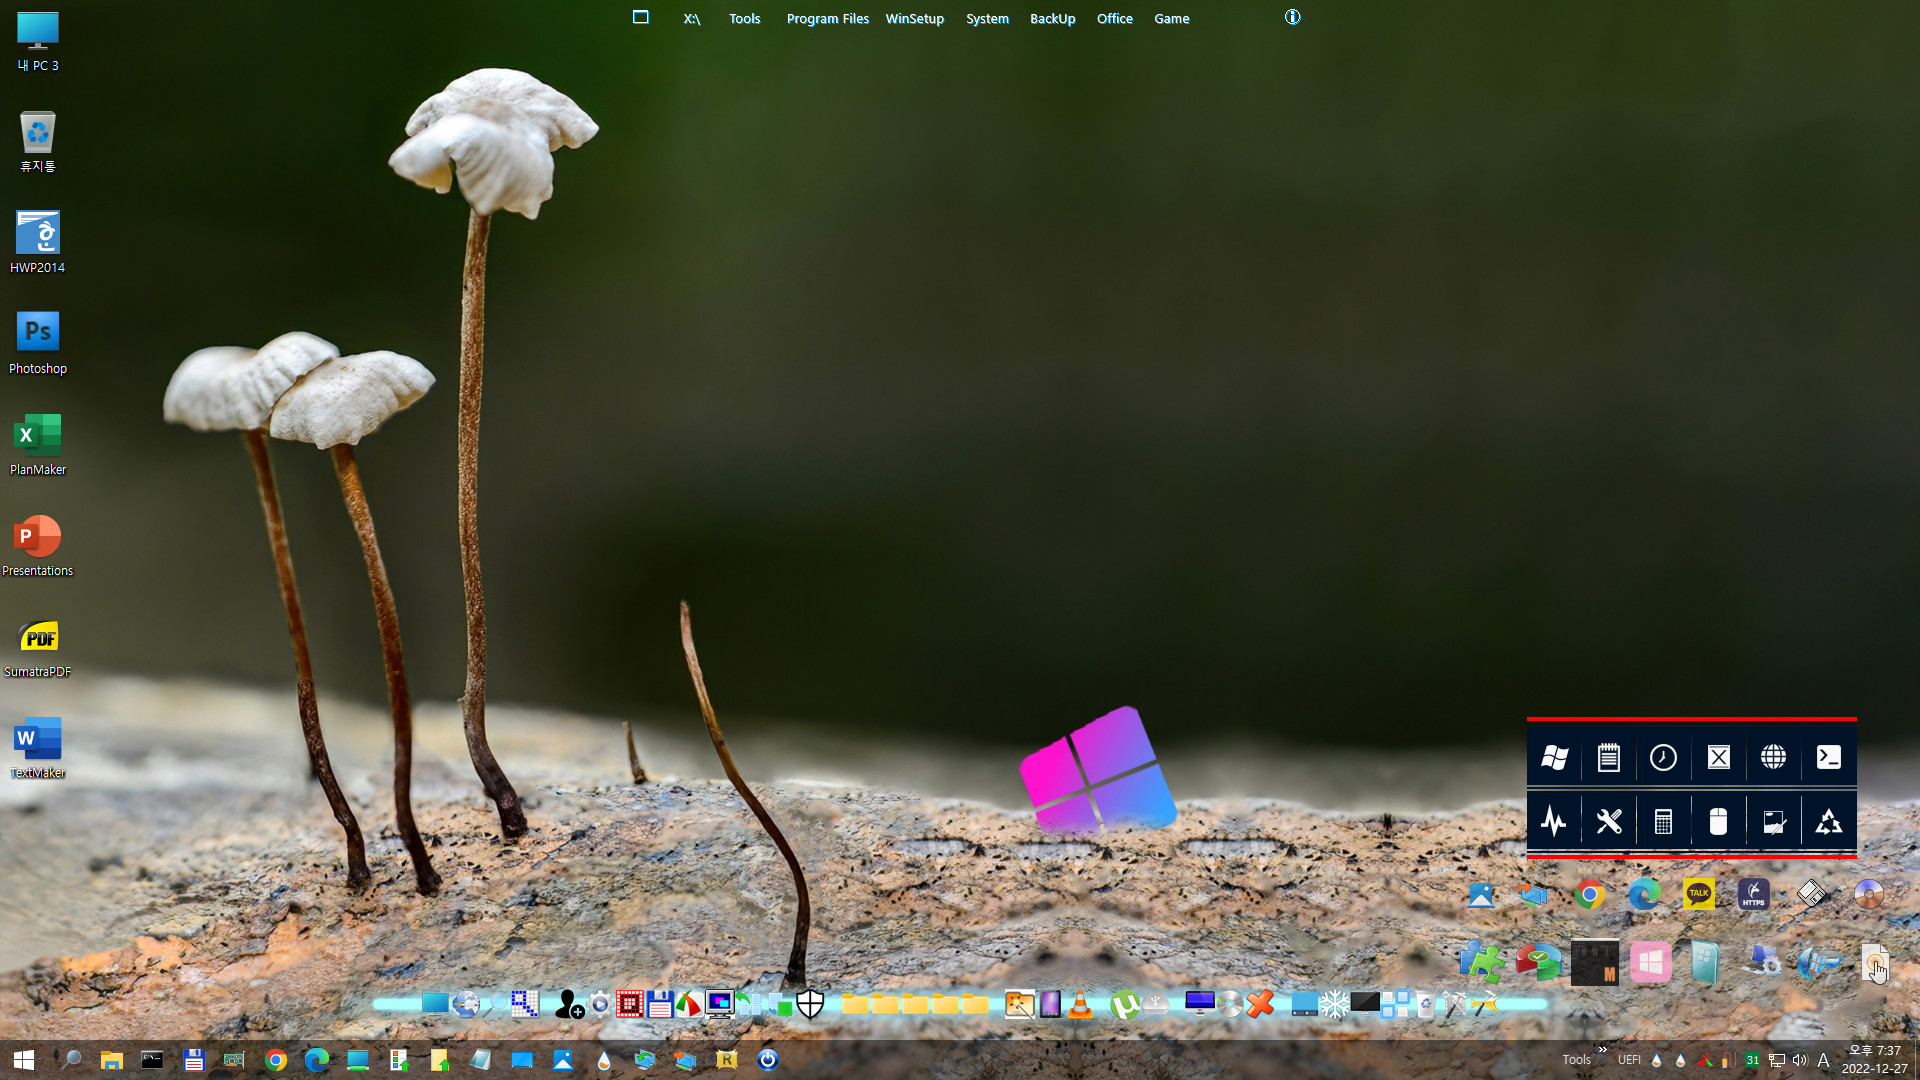Screen dimensions: 1920x1080
Task: Open the X:\ drive menu in top bar
Action: click(x=692, y=18)
